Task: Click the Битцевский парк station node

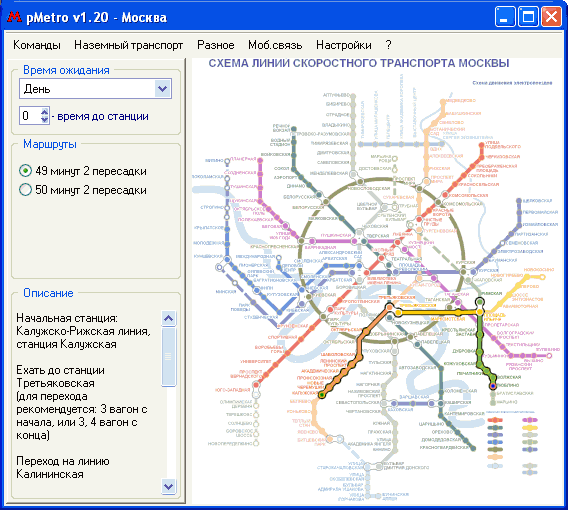Action: pos(330,439)
